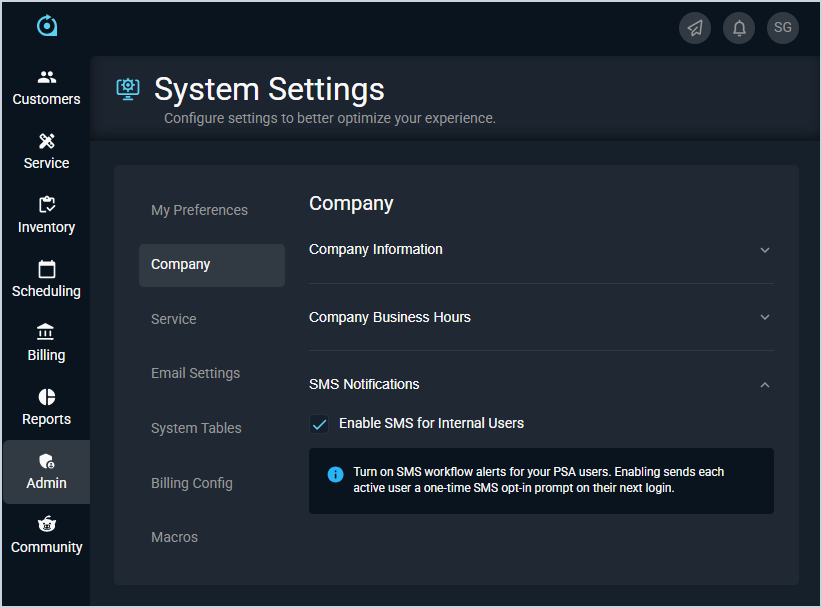Expand Company Business Hours section
The width and height of the screenshot is (822, 608).
(765, 317)
